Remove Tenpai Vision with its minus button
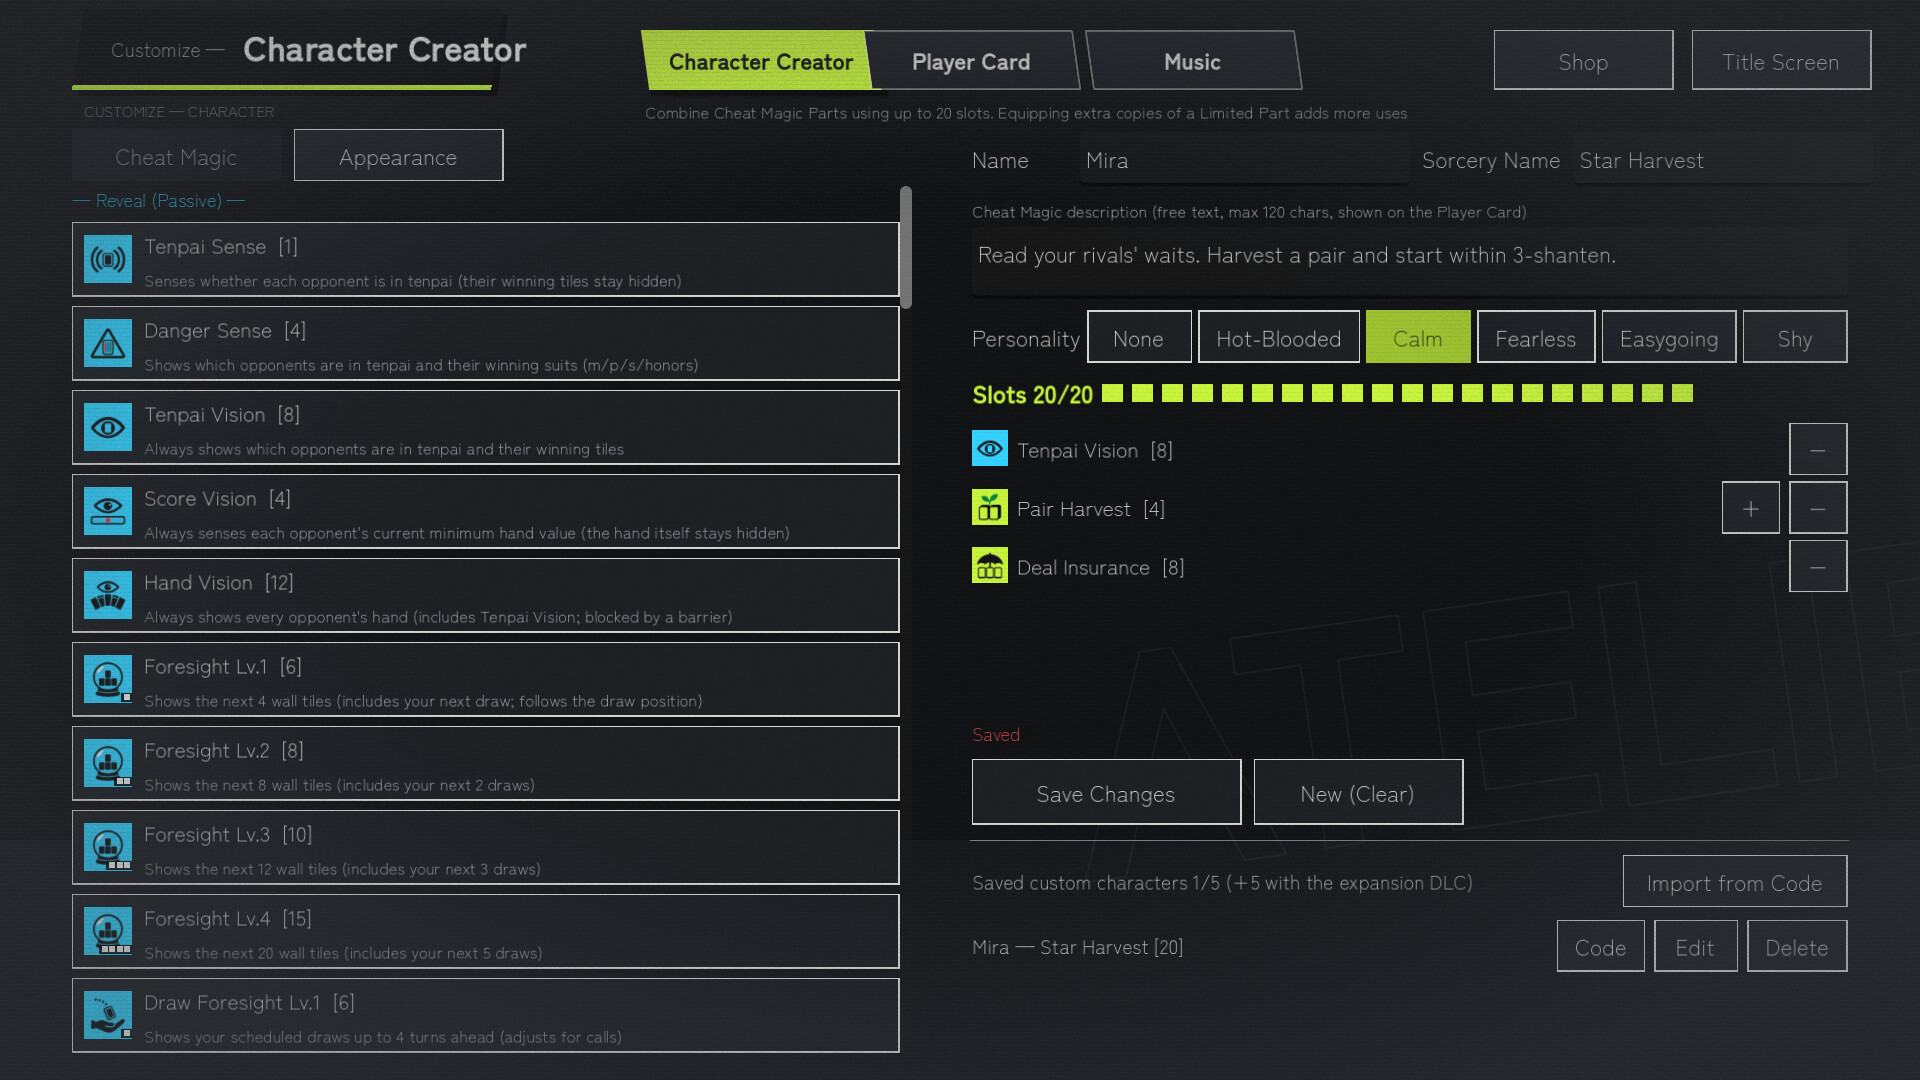The image size is (1920, 1080). pyautogui.click(x=1818, y=450)
